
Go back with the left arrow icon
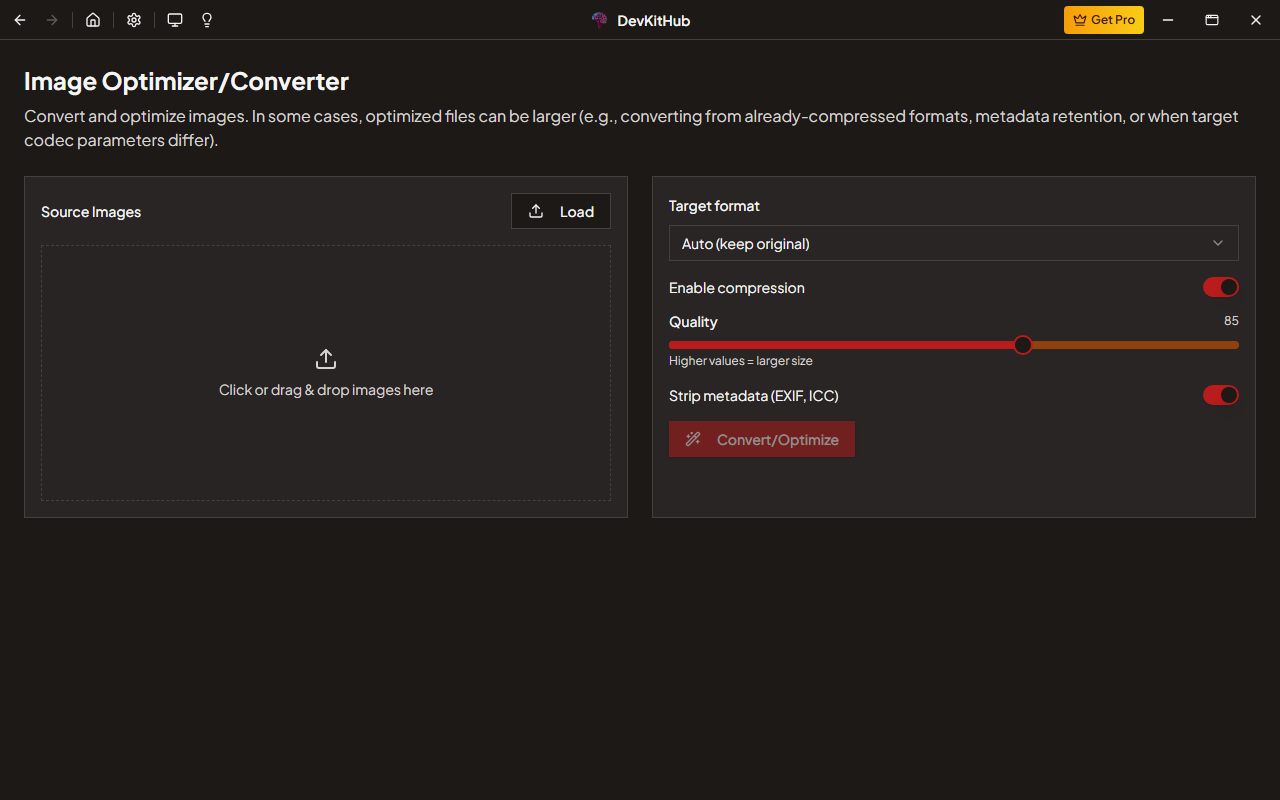[x=20, y=20]
